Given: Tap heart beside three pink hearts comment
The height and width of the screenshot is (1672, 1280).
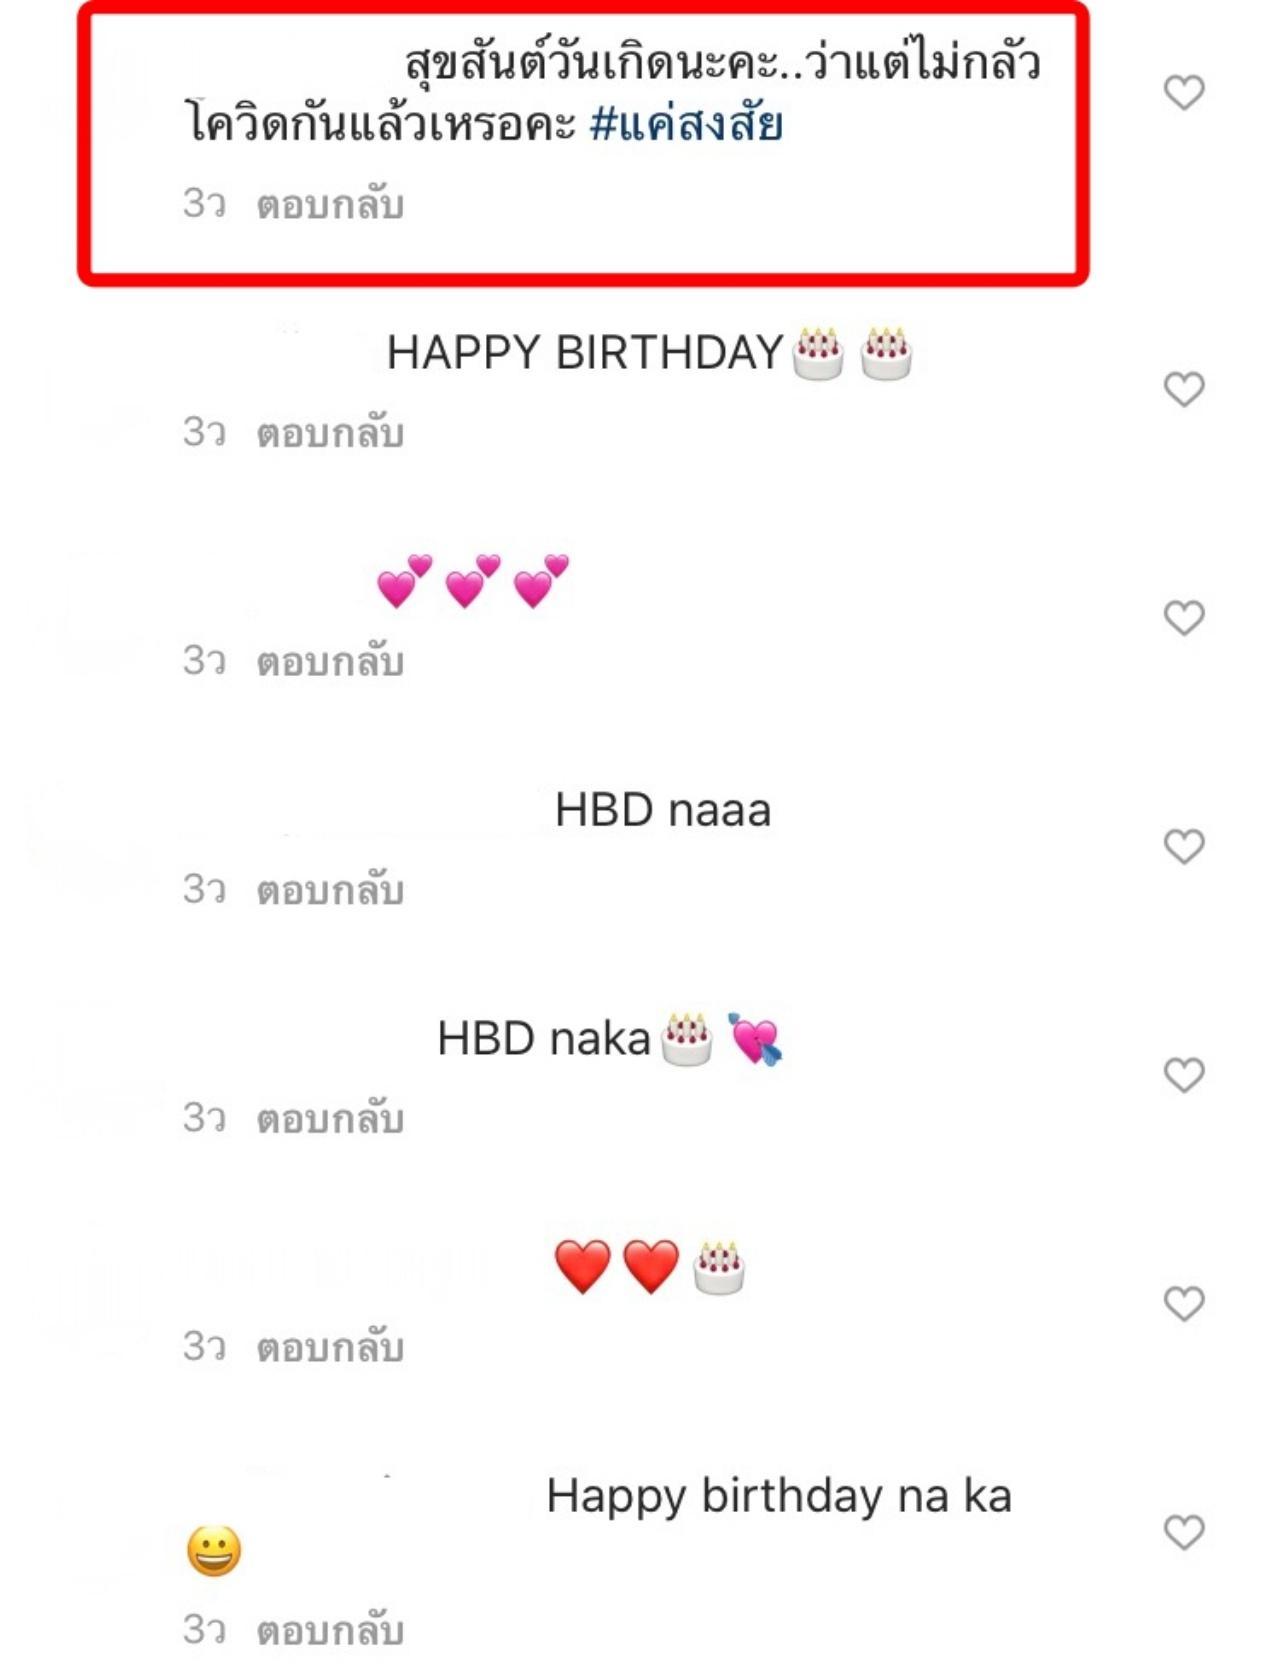Looking at the screenshot, I should tap(1184, 618).
